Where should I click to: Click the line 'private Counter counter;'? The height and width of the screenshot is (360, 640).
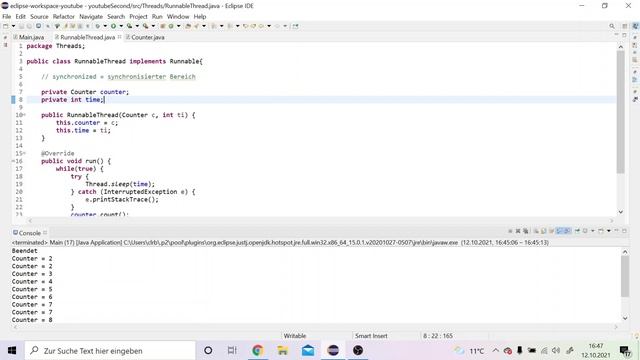(x=85, y=92)
